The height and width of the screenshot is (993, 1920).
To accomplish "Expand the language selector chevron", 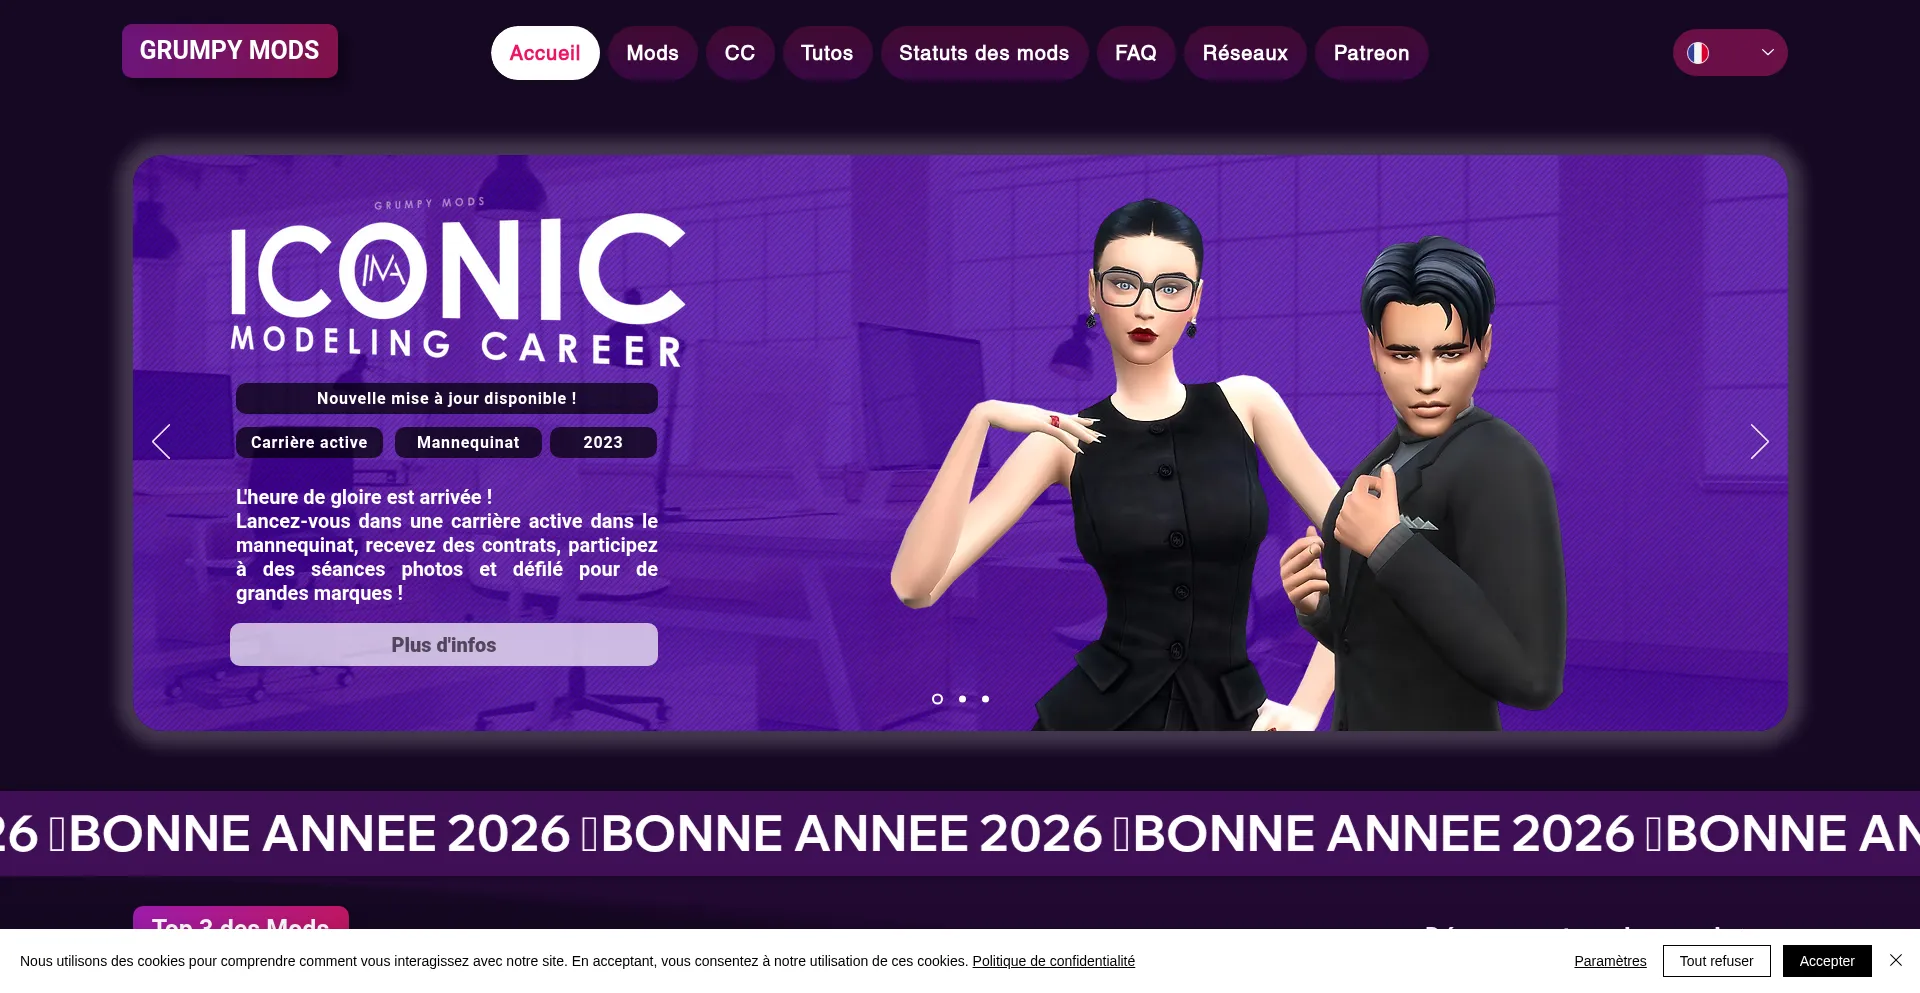I will pos(1768,53).
